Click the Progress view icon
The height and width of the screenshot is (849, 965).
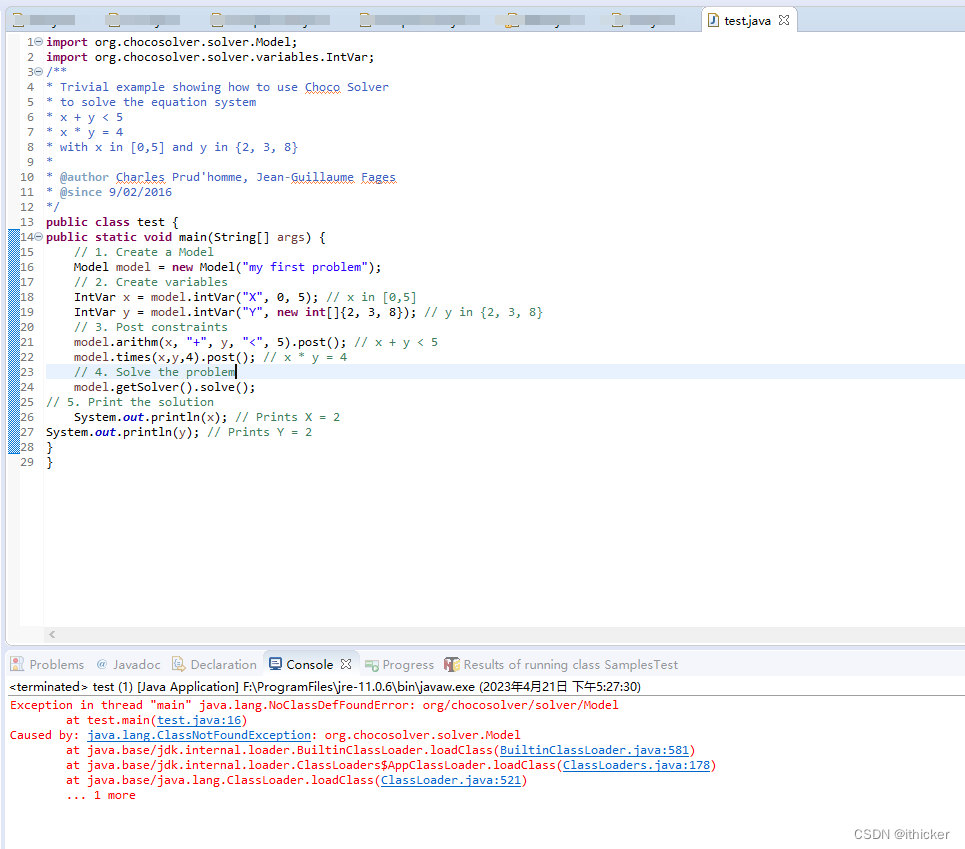point(371,665)
